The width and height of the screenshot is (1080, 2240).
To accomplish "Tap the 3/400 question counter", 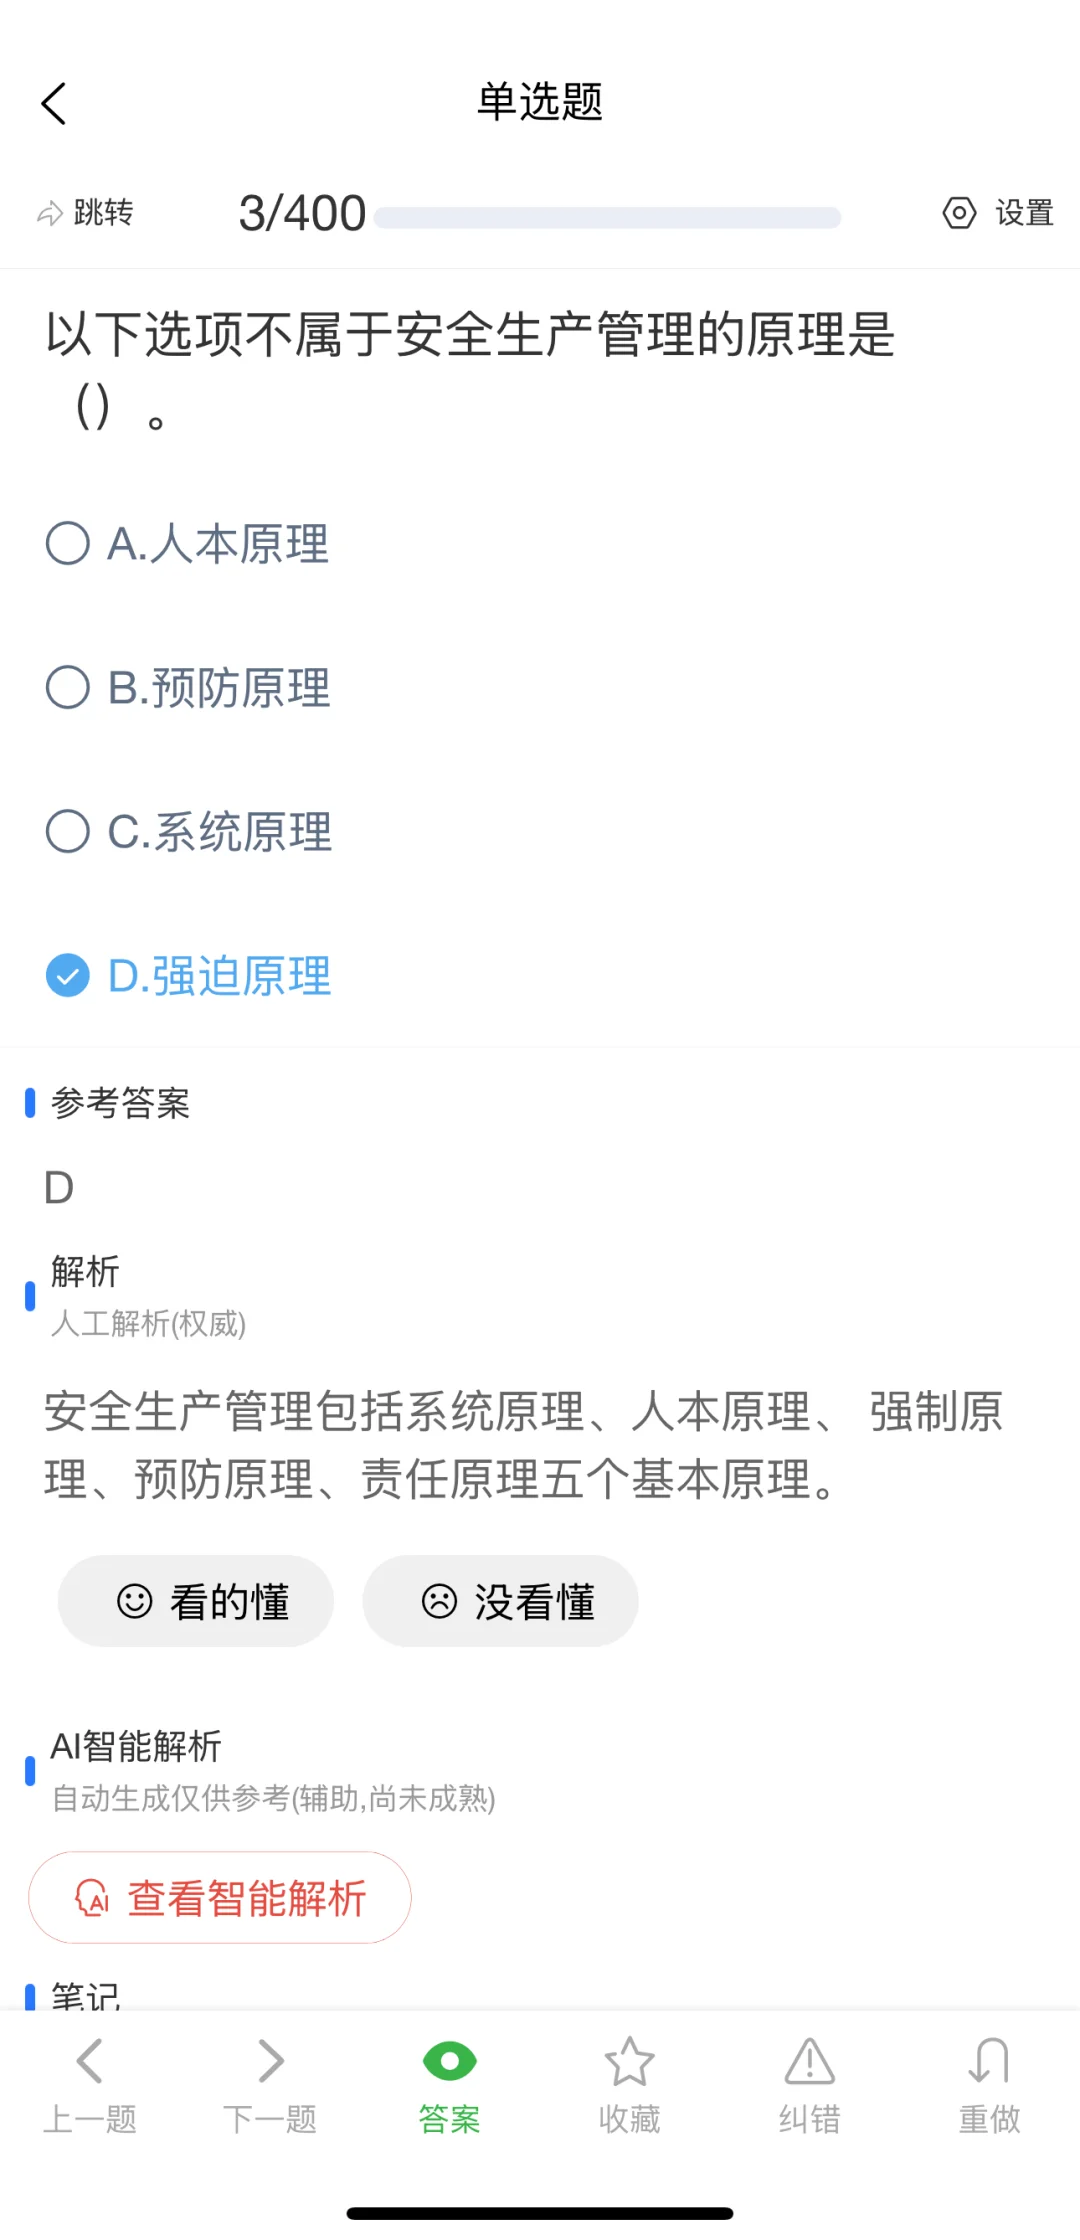I will click(302, 213).
